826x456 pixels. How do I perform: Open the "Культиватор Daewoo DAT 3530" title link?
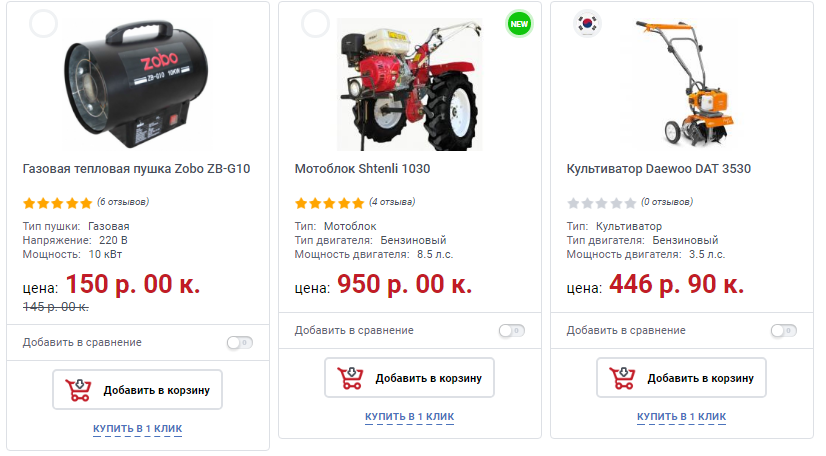658,169
